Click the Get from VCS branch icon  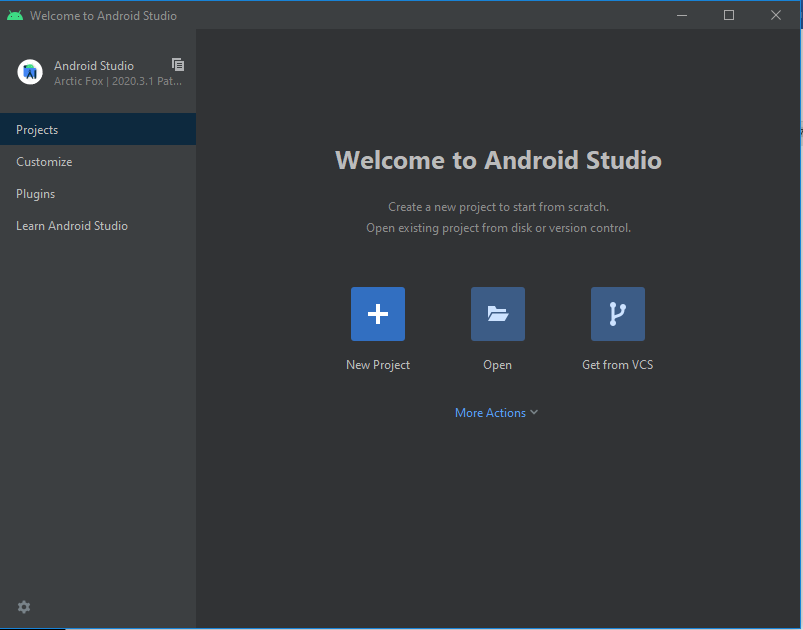point(617,314)
